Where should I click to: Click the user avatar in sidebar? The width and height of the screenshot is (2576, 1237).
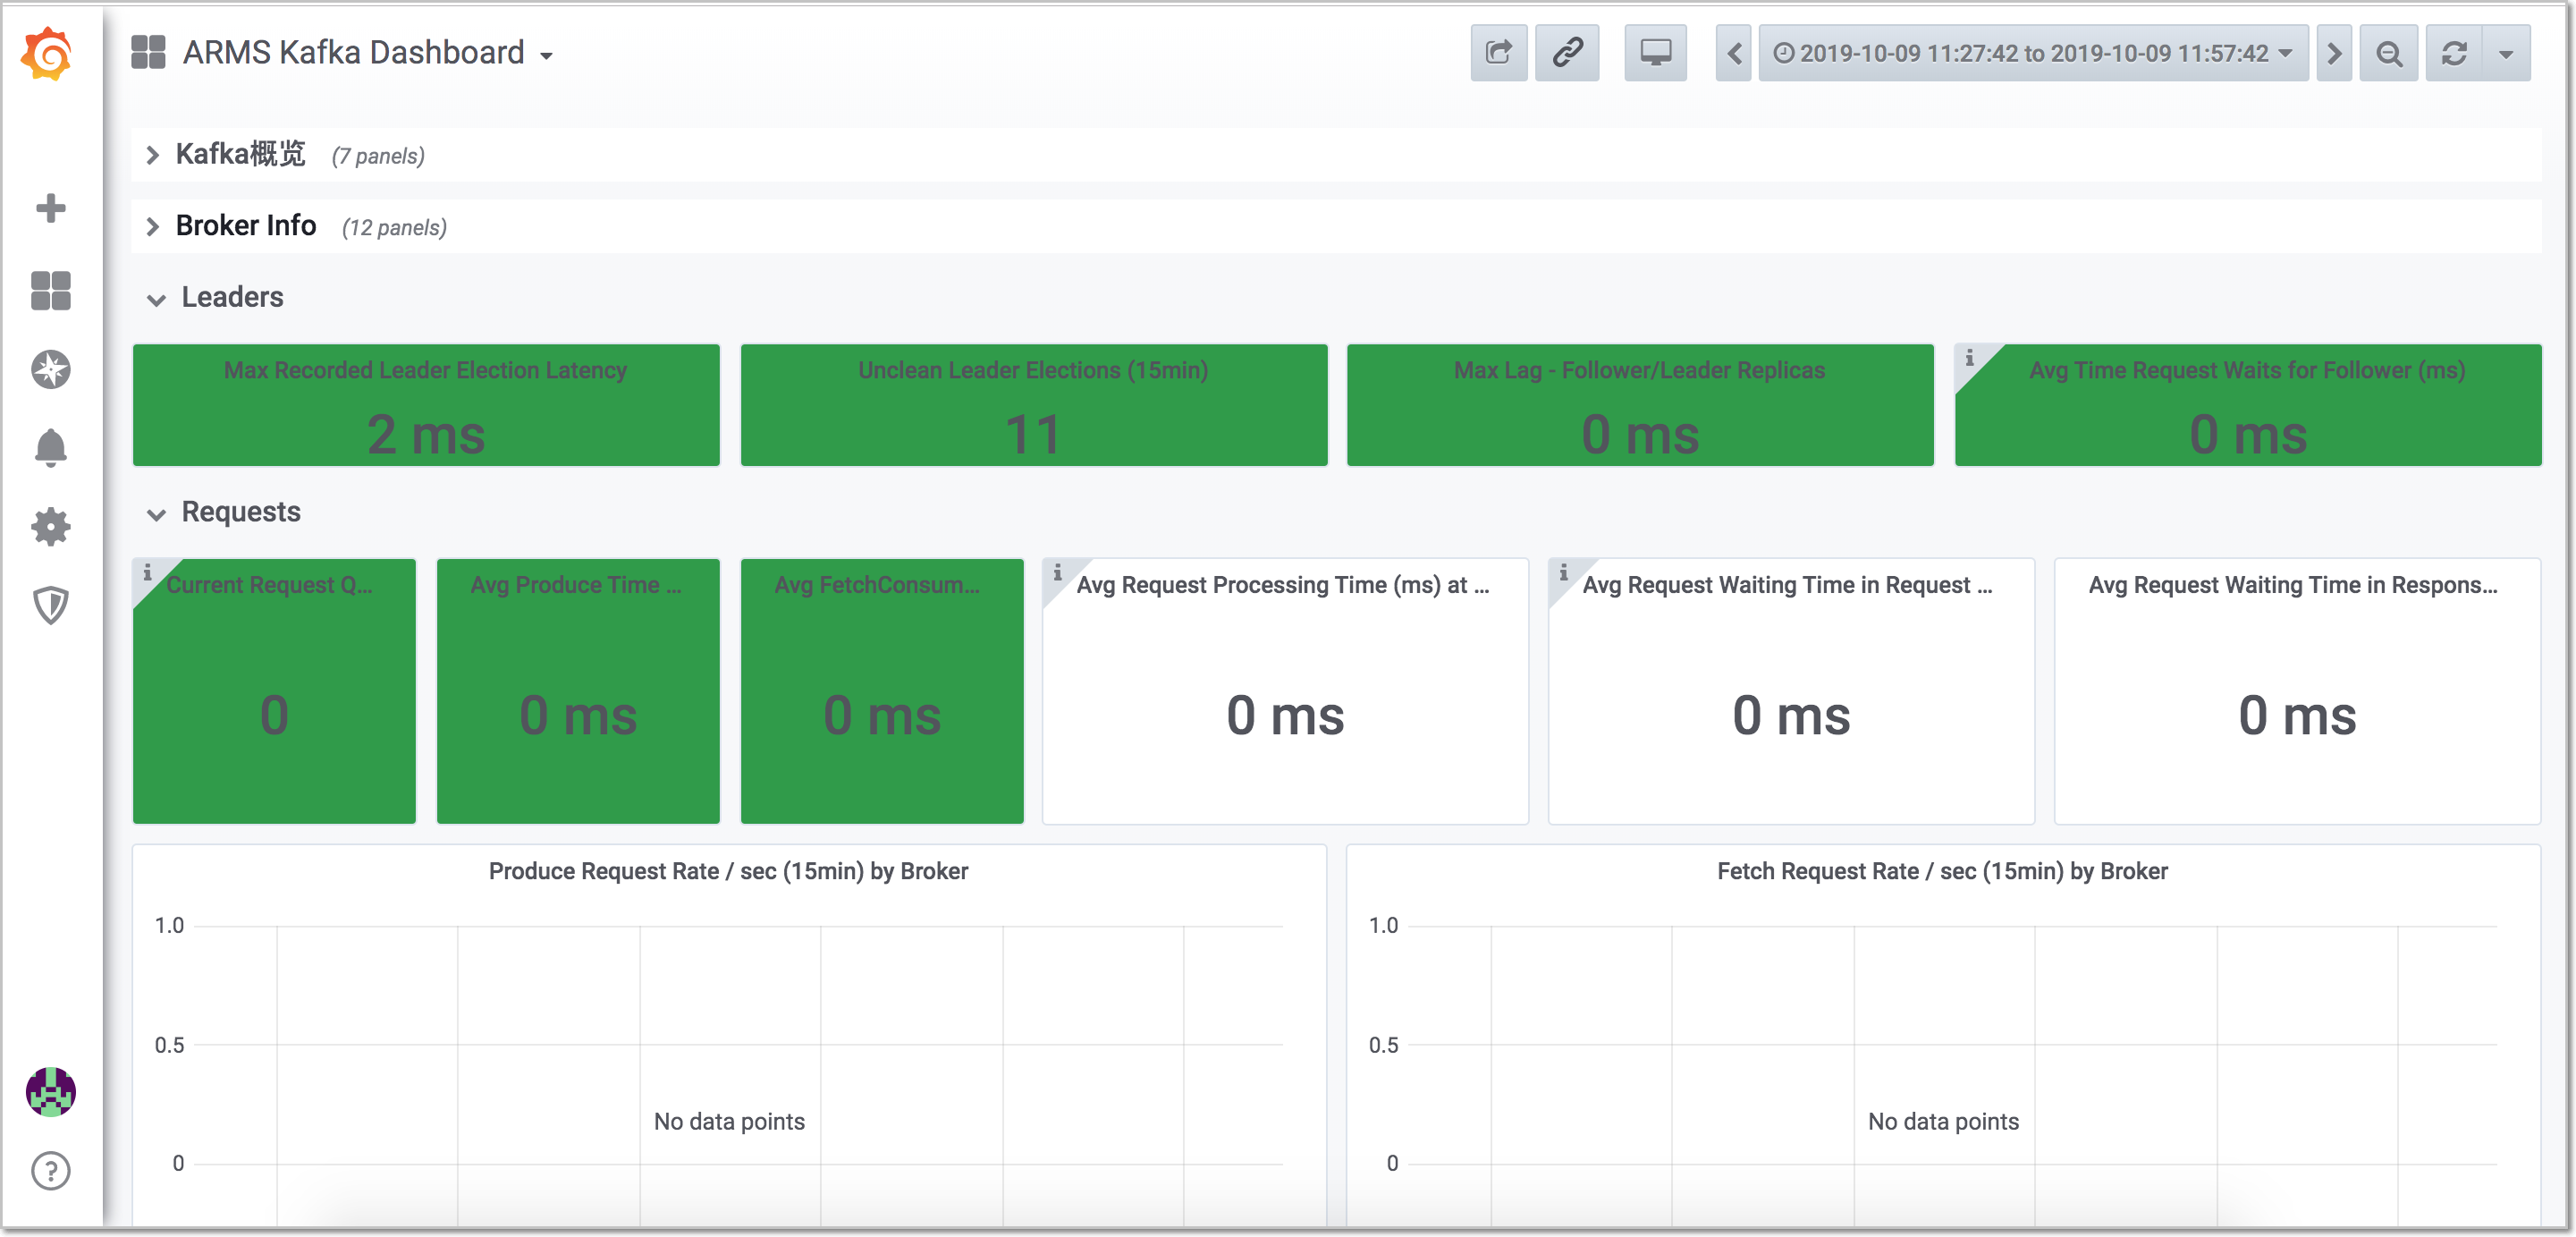50,1091
